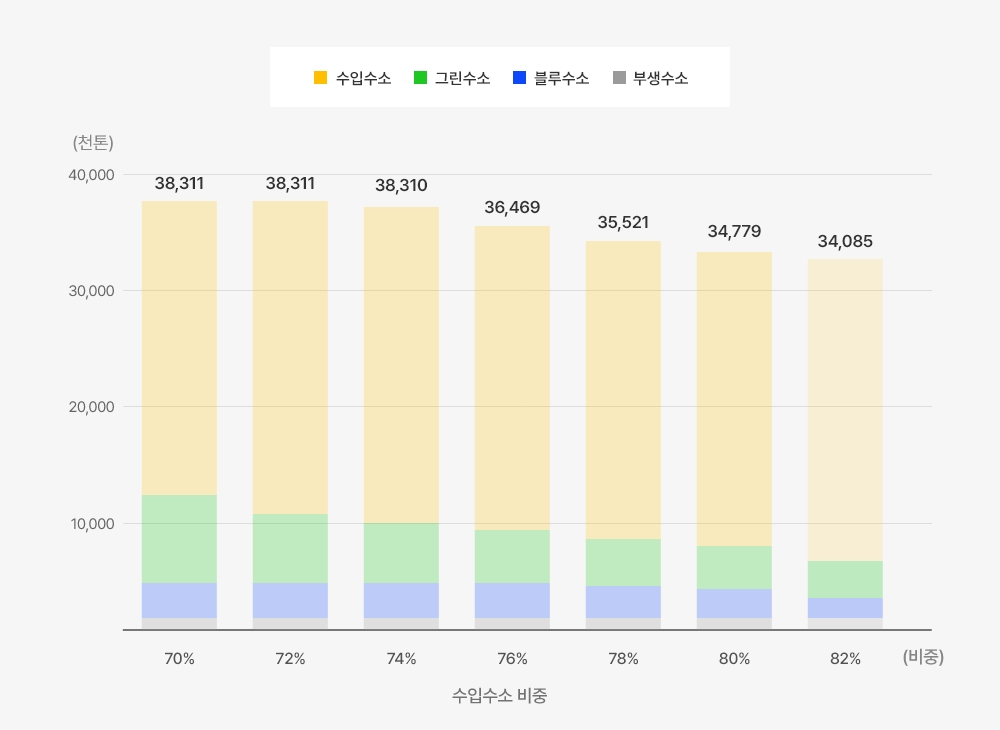Select yellow segment of the 82% bar
This screenshot has height=730, width=1000.
tap(845, 410)
